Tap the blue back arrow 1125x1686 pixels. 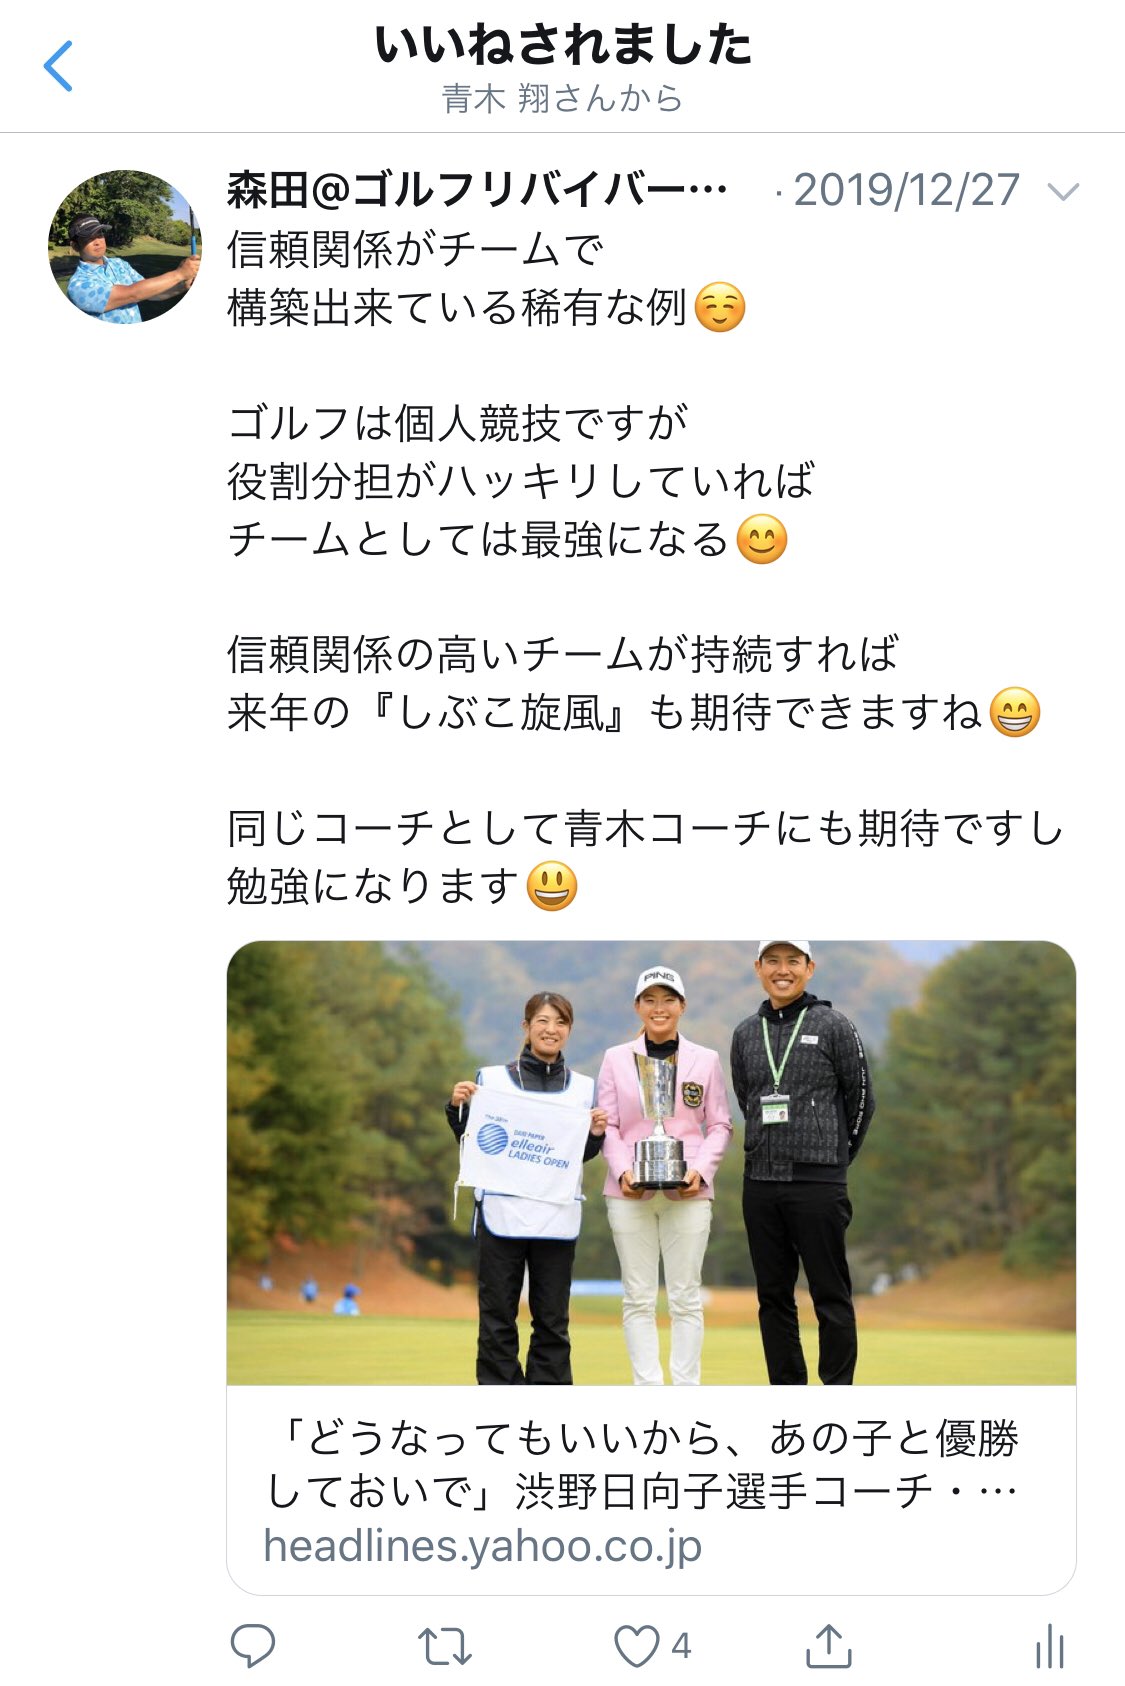[x=58, y=66]
